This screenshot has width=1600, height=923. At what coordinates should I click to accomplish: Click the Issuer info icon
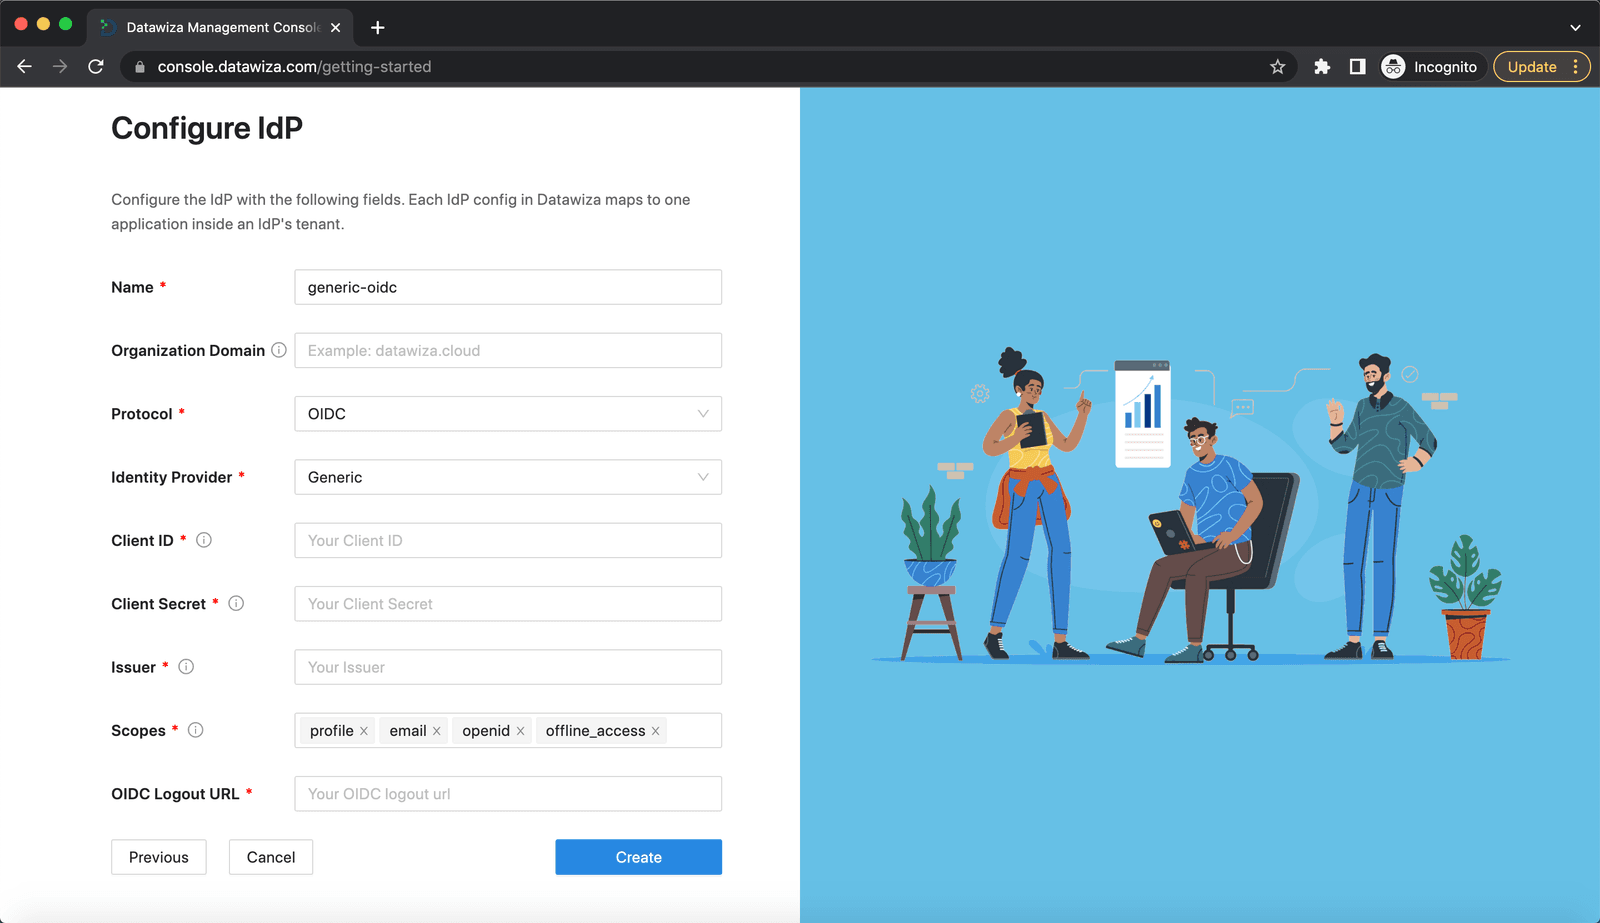(x=186, y=667)
